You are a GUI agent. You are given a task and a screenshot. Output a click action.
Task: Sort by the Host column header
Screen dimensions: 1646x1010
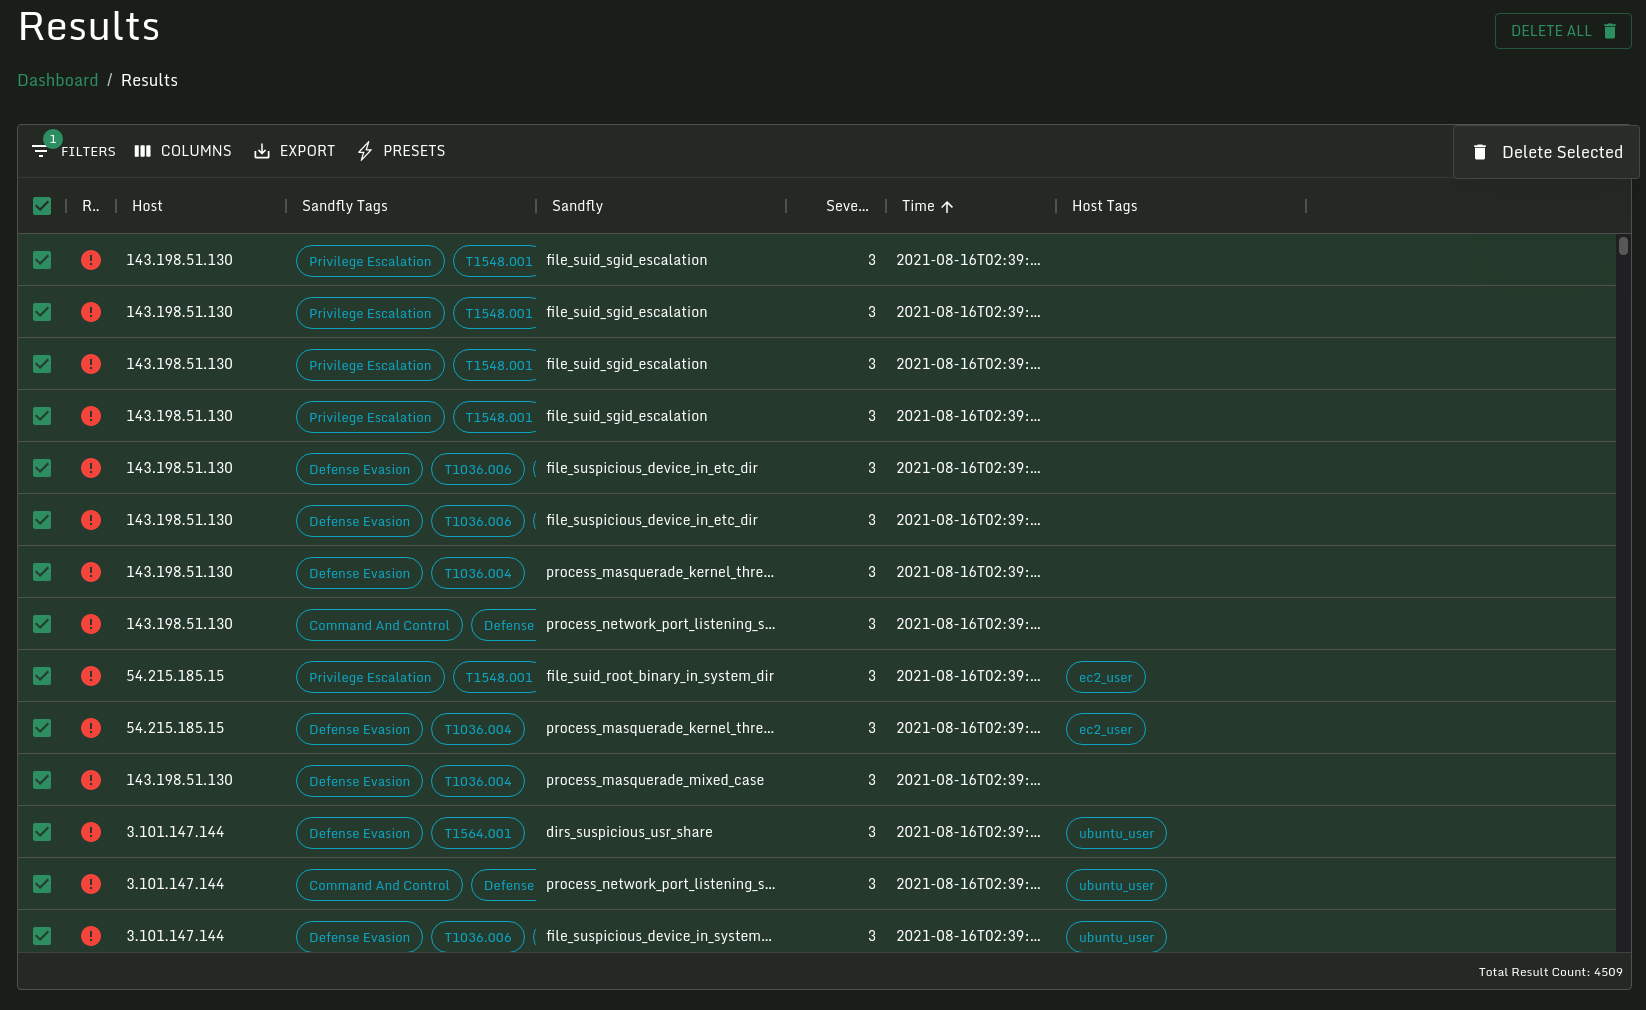pyautogui.click(x=147, y=206)
